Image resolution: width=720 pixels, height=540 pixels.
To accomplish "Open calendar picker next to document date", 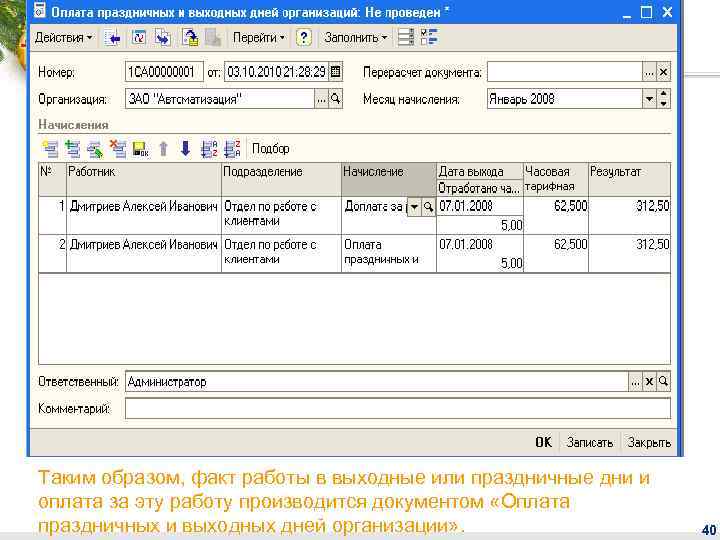I will (x=336, y=72).
